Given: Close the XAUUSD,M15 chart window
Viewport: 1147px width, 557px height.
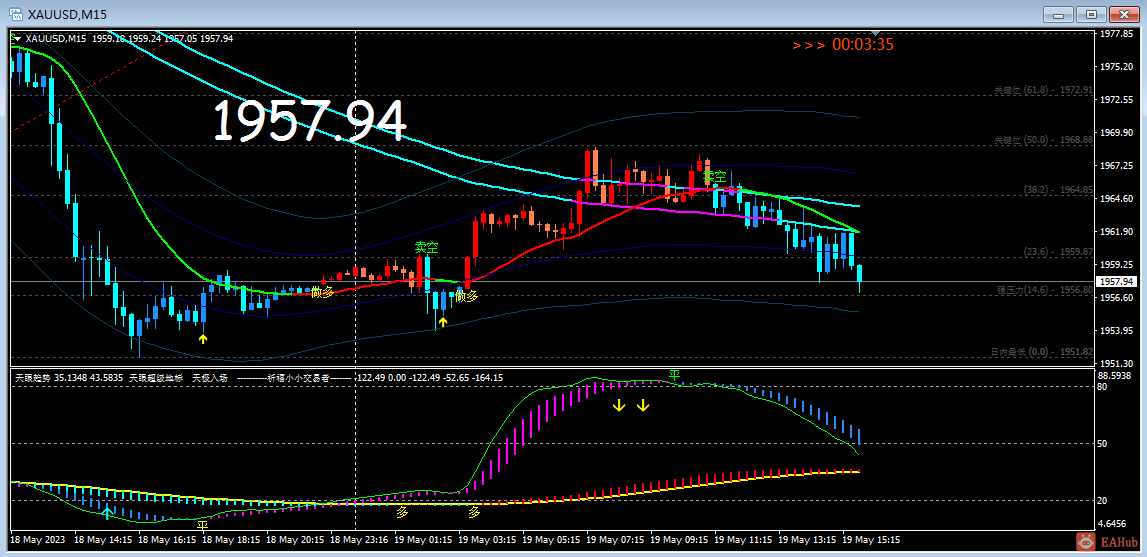Looking at the screenshot, I should (1125, 14).
